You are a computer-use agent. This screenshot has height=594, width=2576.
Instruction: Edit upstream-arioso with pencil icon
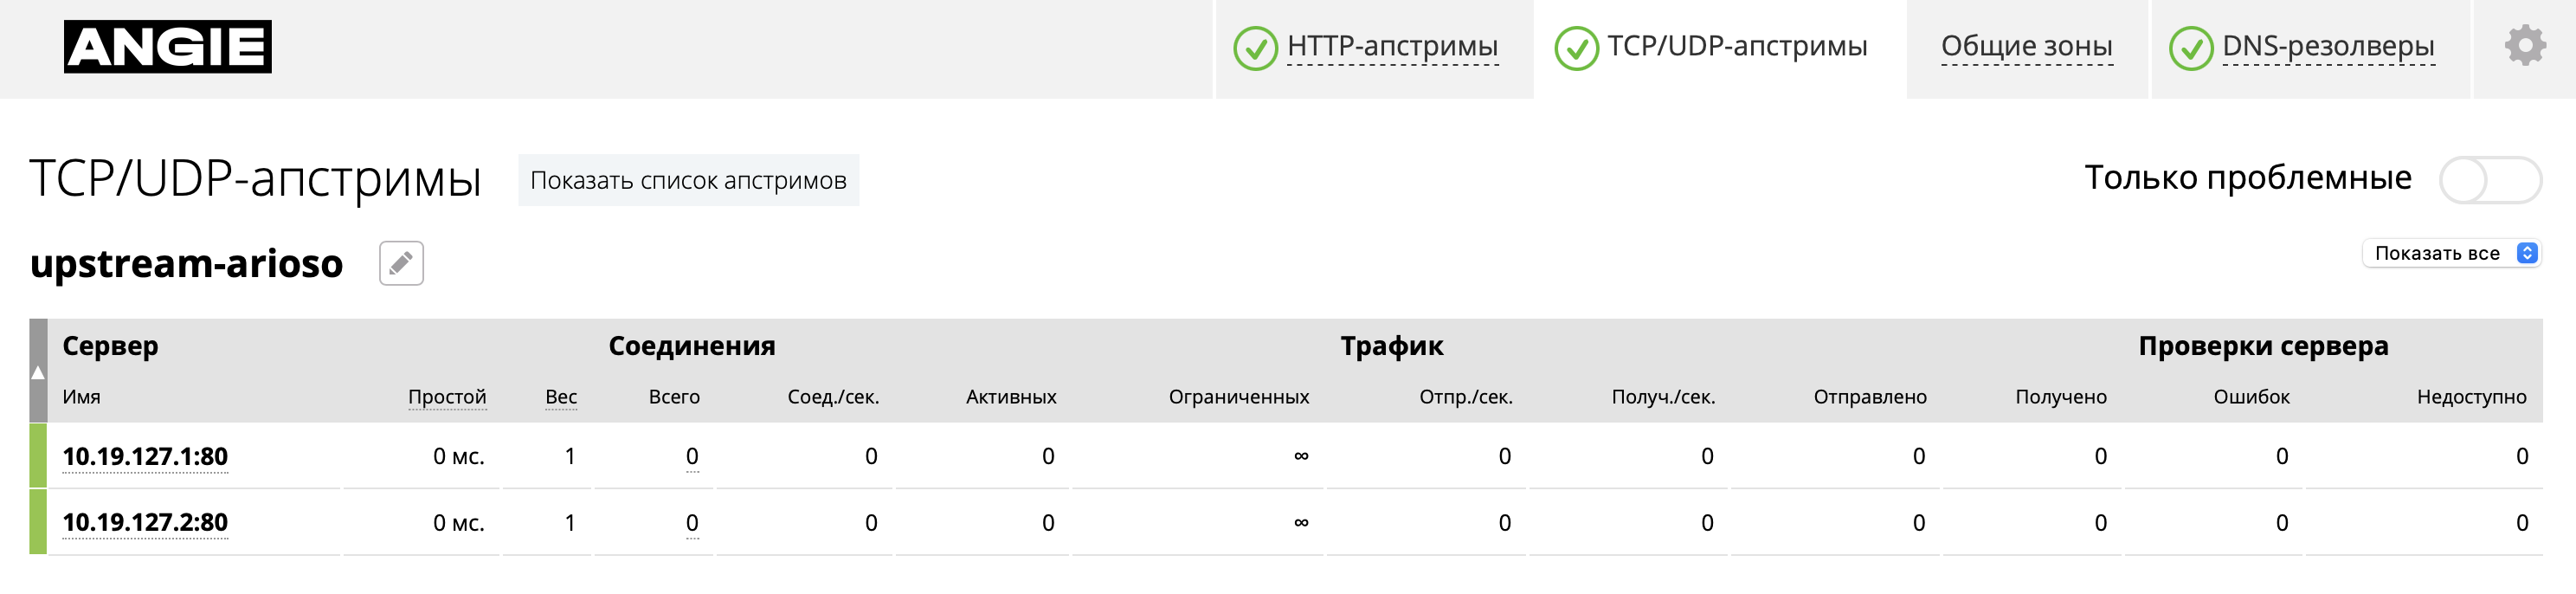click(401, 263)
